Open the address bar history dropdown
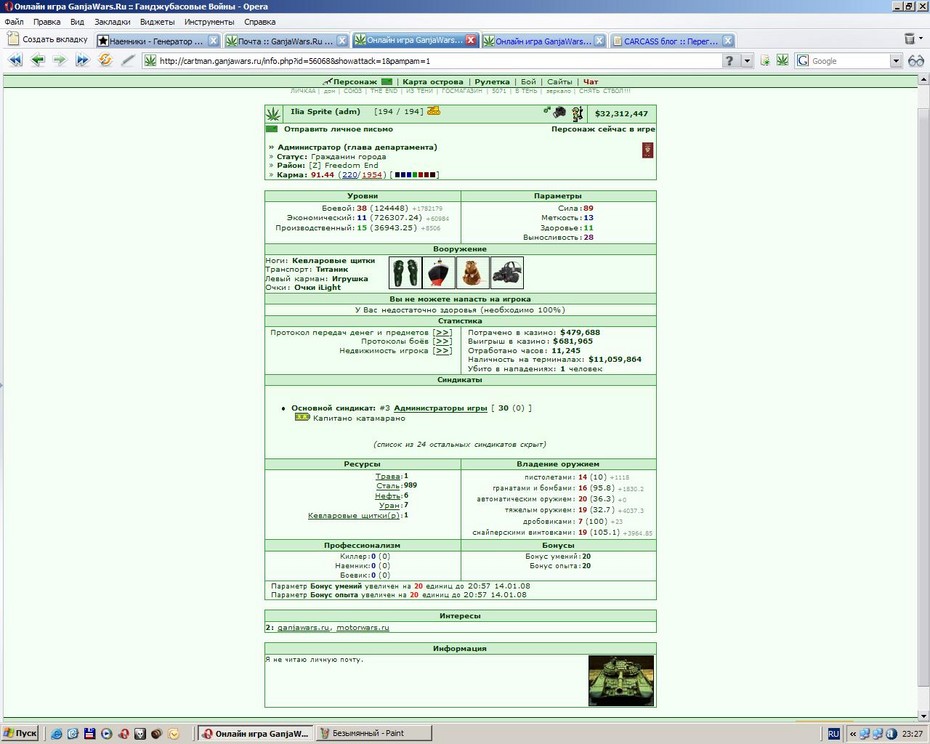Screen dimensions: 930x744 coord(747,61)
